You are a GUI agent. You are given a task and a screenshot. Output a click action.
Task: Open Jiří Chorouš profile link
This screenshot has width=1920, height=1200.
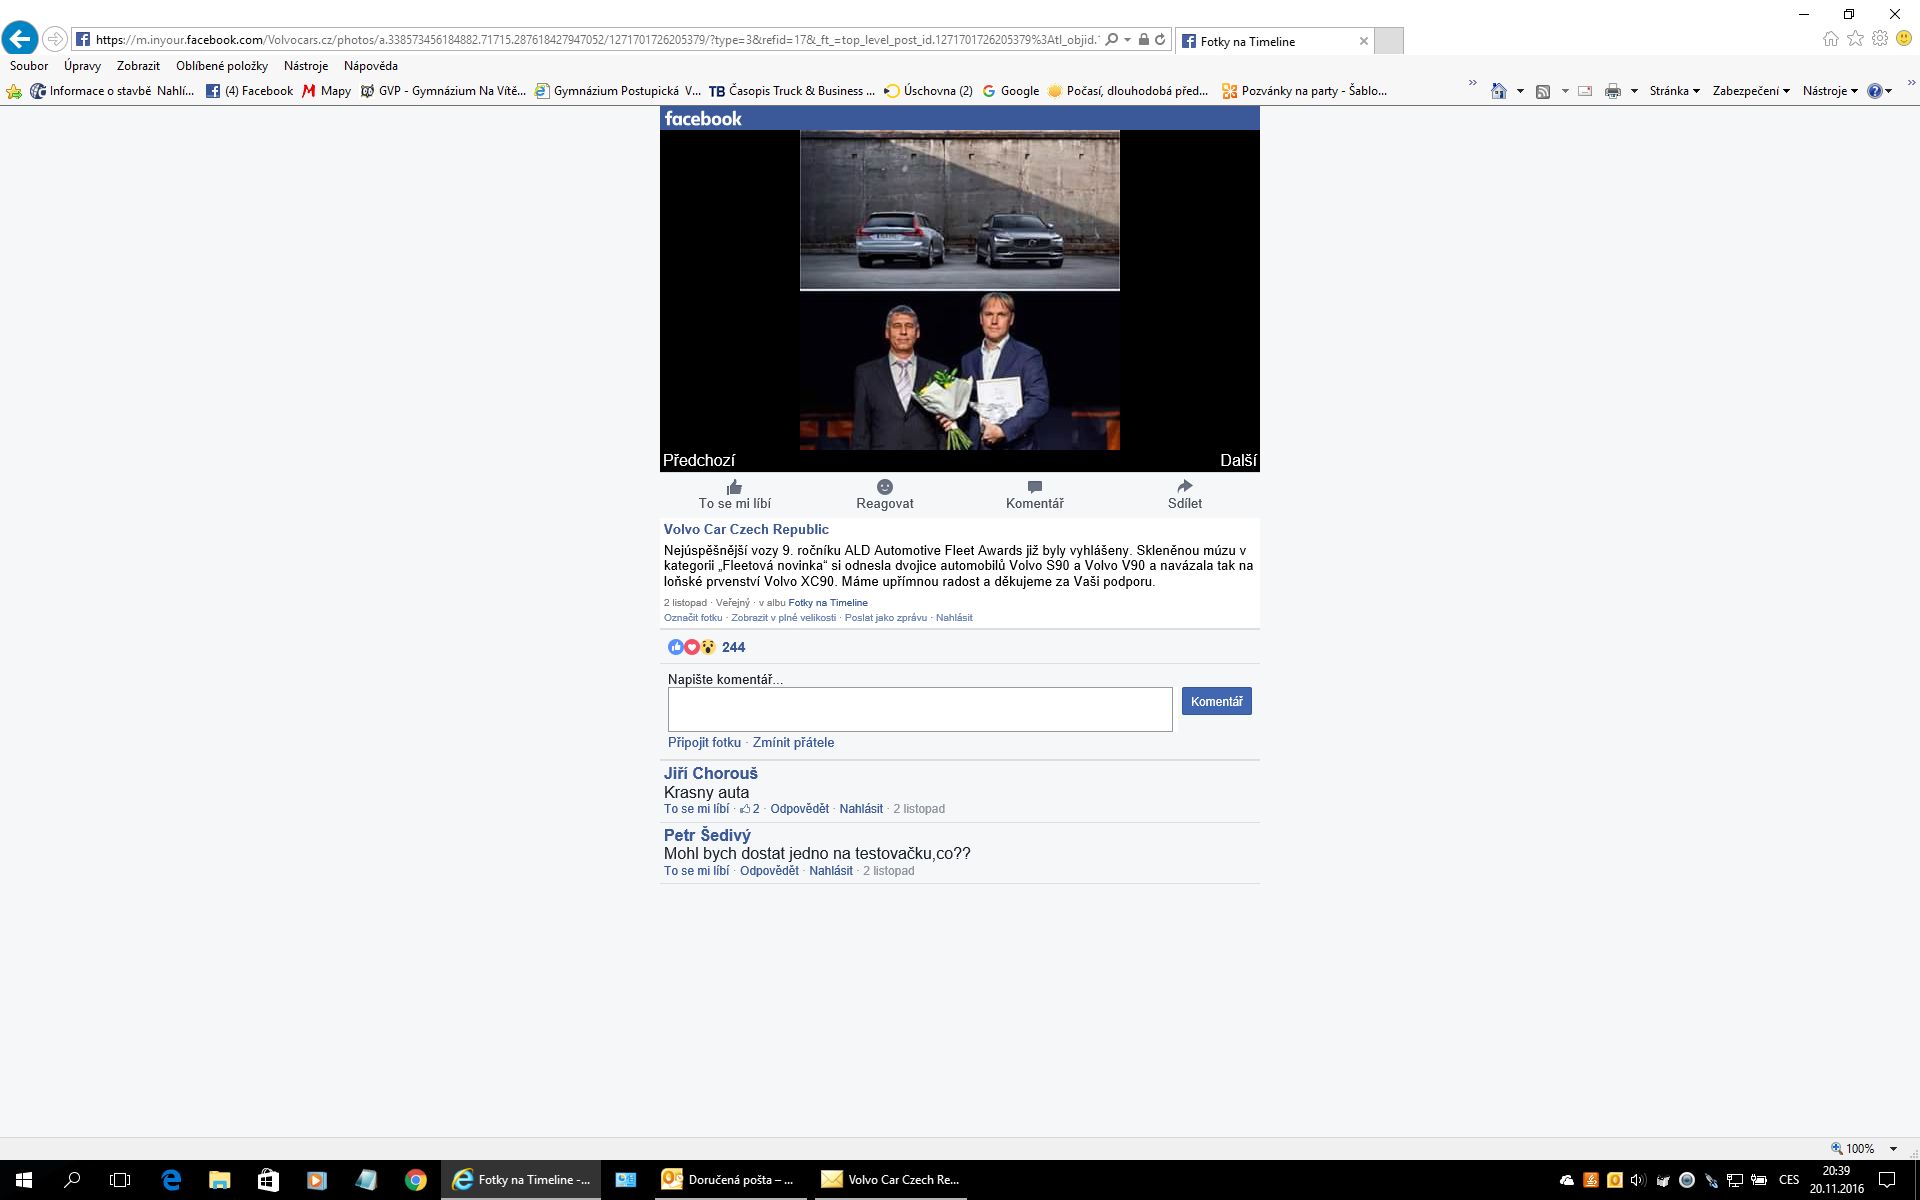(711, 773)
